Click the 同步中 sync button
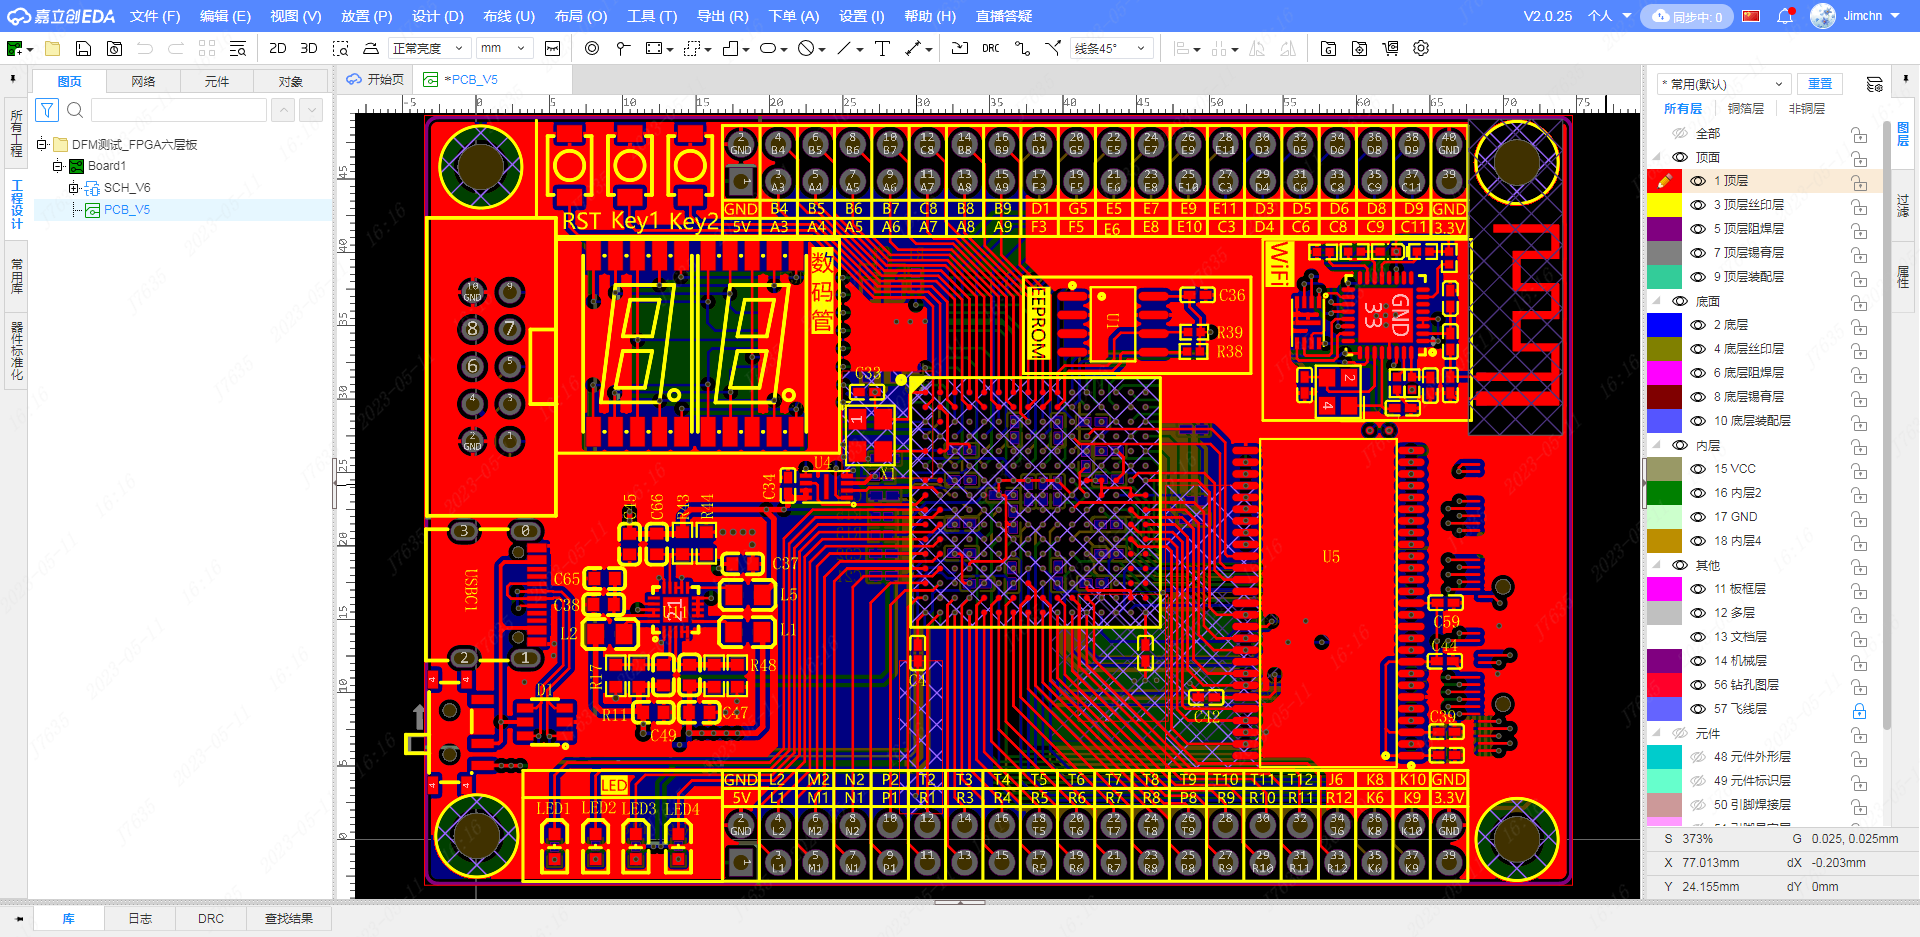The image size is (1920, 937). 1686,16
